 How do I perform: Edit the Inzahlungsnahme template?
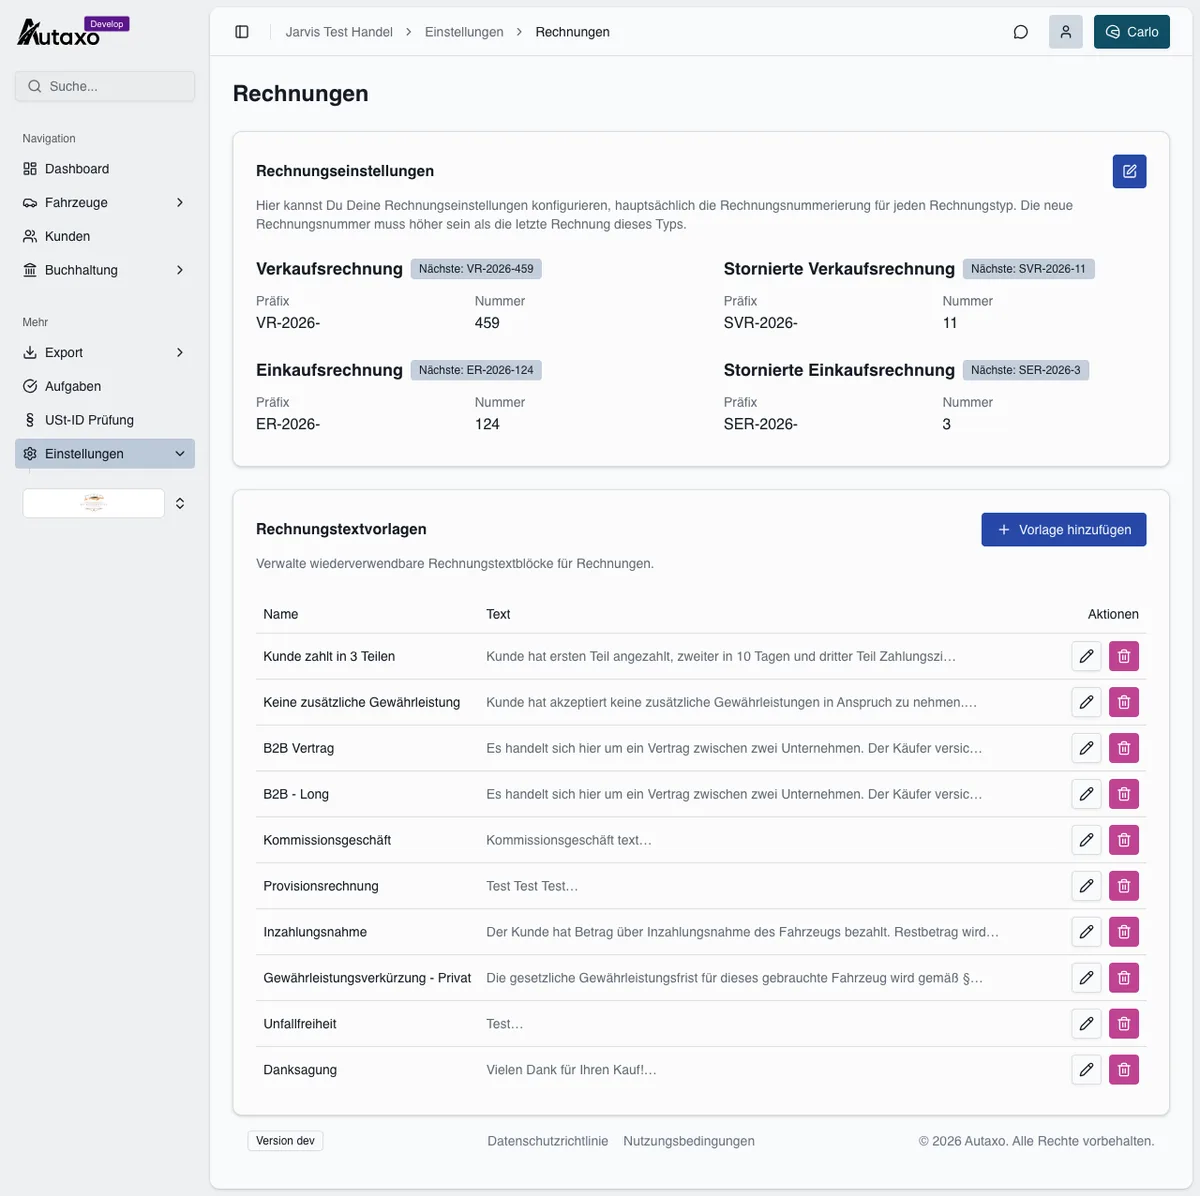[1086, 932]
